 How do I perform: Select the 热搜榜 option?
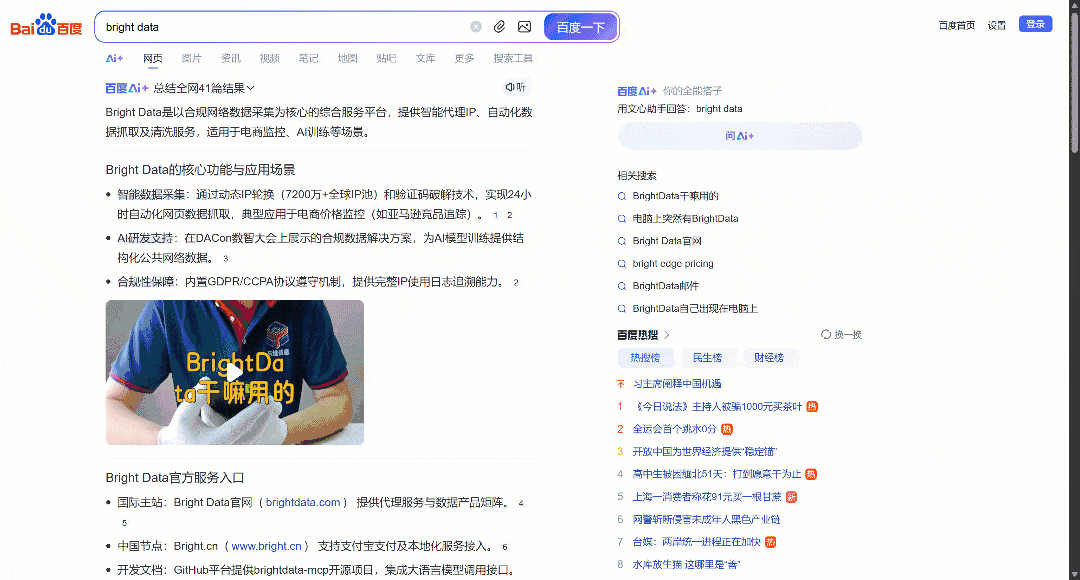[645, 357]
